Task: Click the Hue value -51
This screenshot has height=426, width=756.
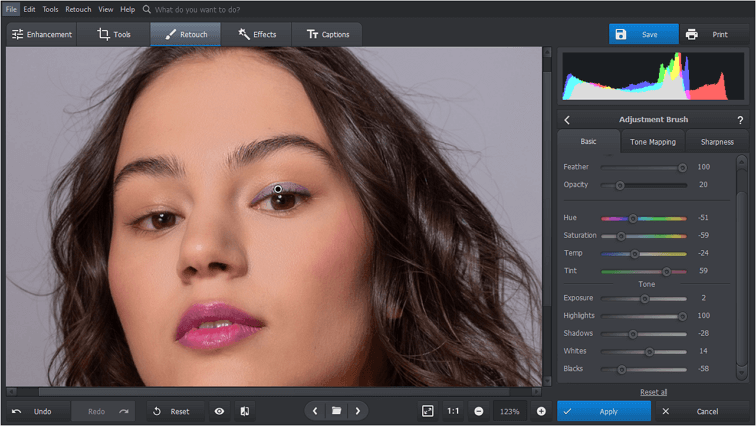Action: 703,218
